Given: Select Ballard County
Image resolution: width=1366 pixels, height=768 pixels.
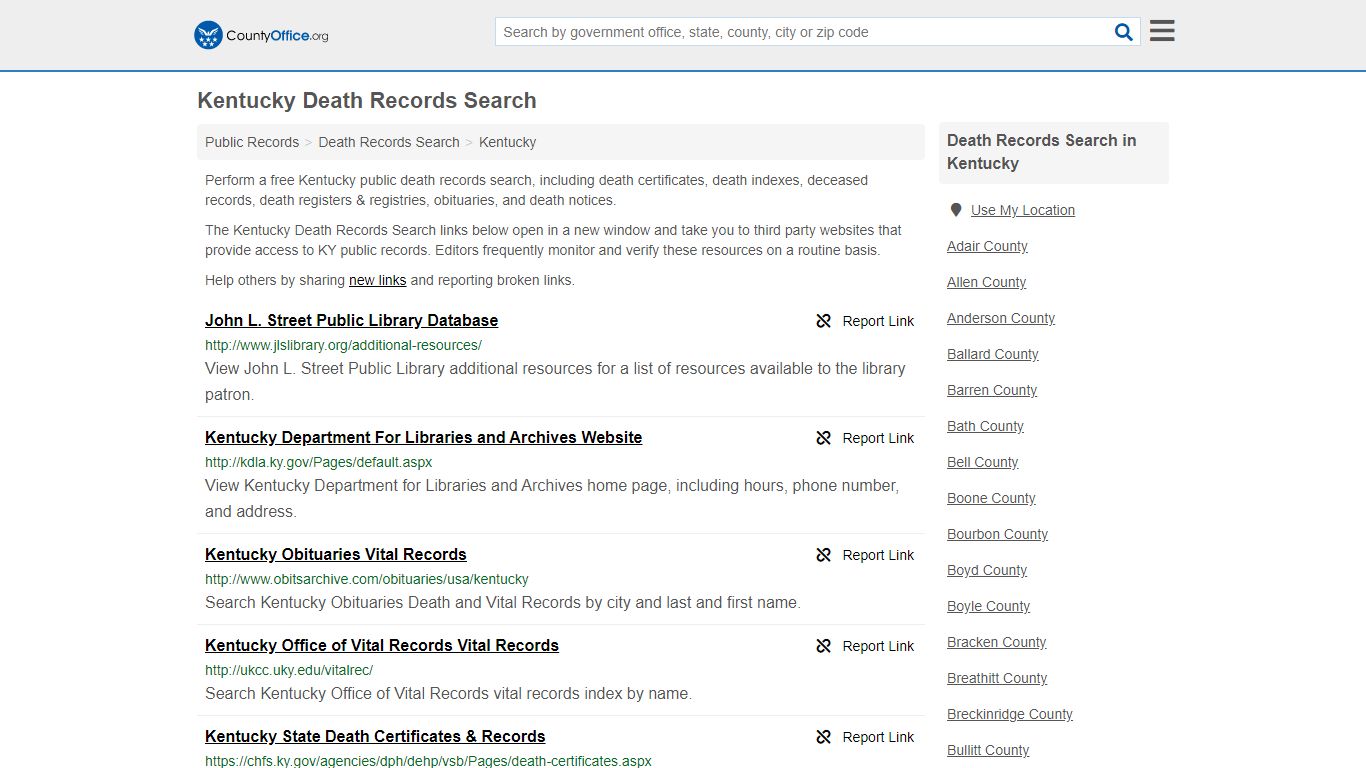Looking at the screenshot, I should coord(992,354).
